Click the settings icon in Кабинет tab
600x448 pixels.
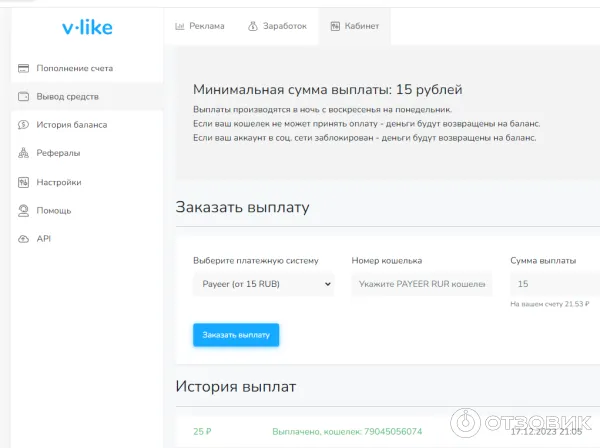click(335, 26)
